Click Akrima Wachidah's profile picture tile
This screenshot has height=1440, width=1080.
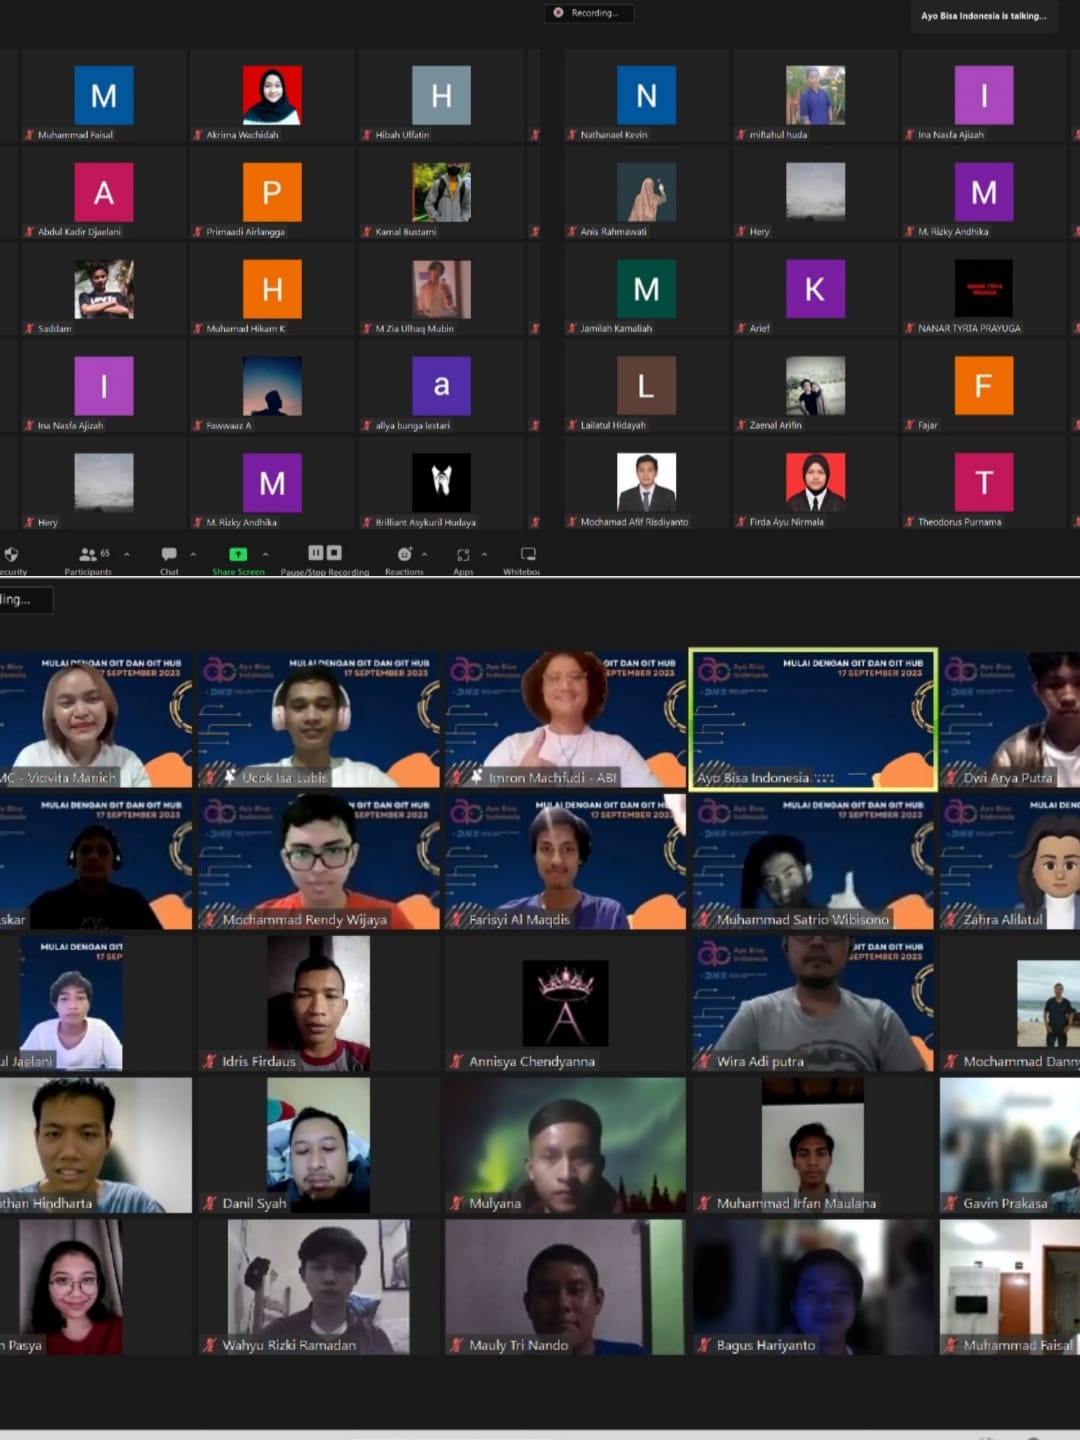point(272,96)
